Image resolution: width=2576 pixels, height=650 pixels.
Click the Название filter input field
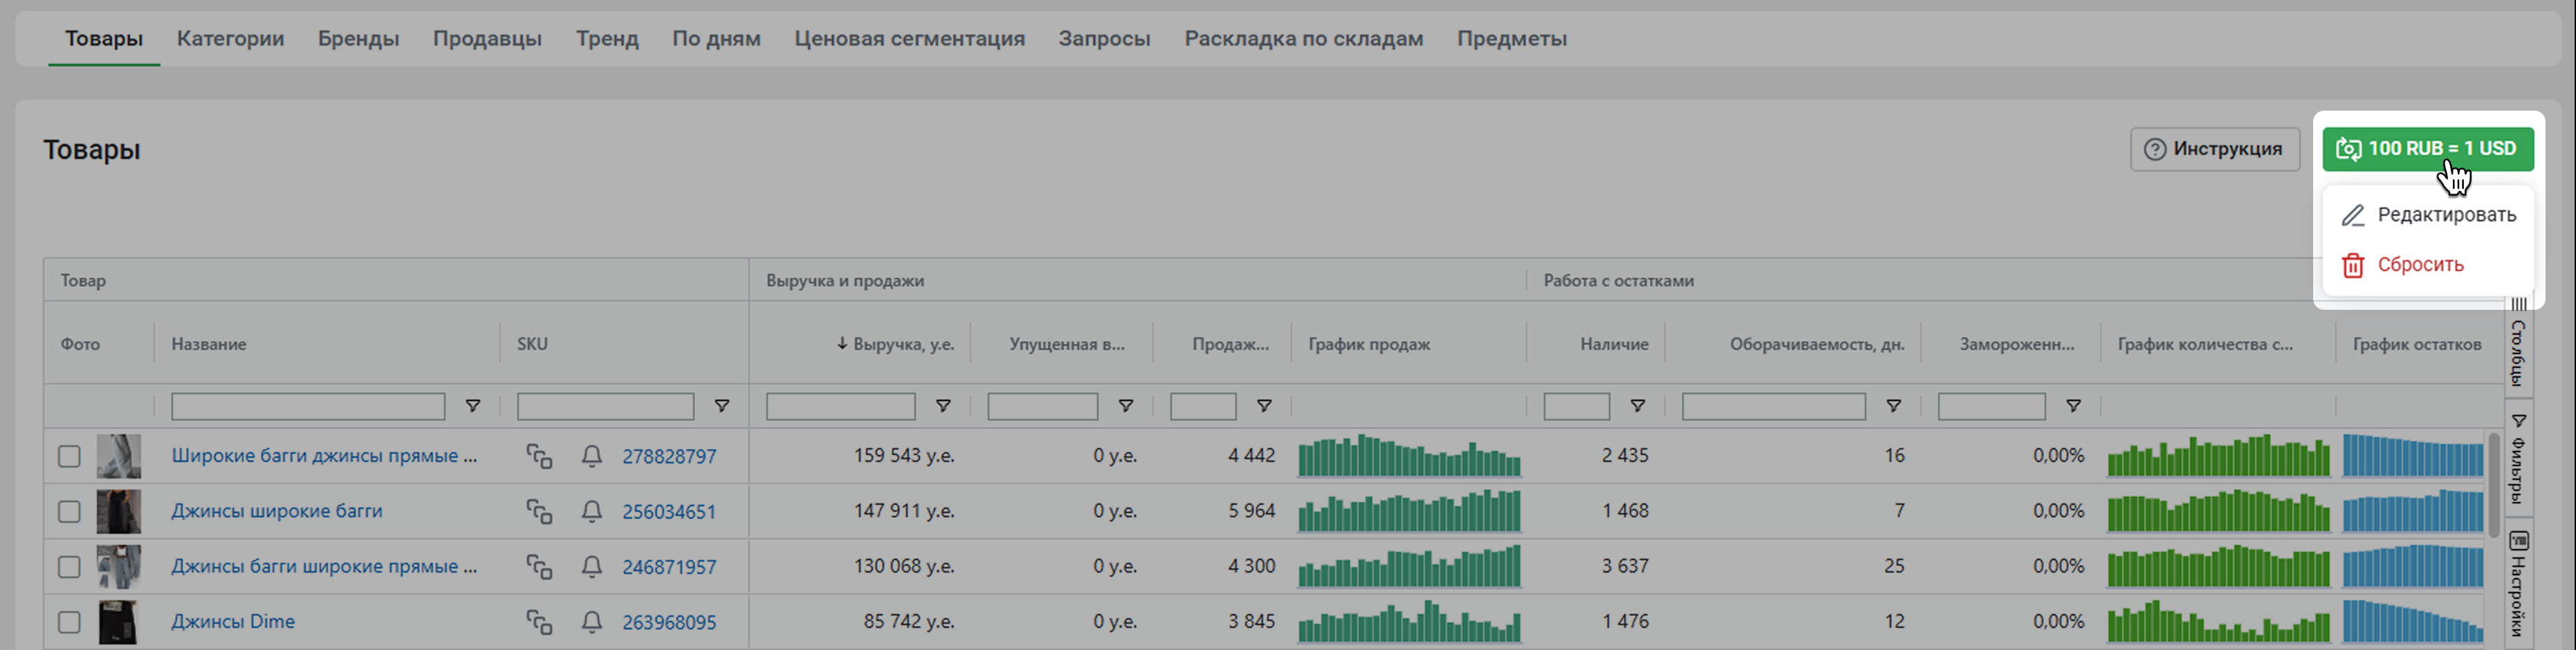308,406
